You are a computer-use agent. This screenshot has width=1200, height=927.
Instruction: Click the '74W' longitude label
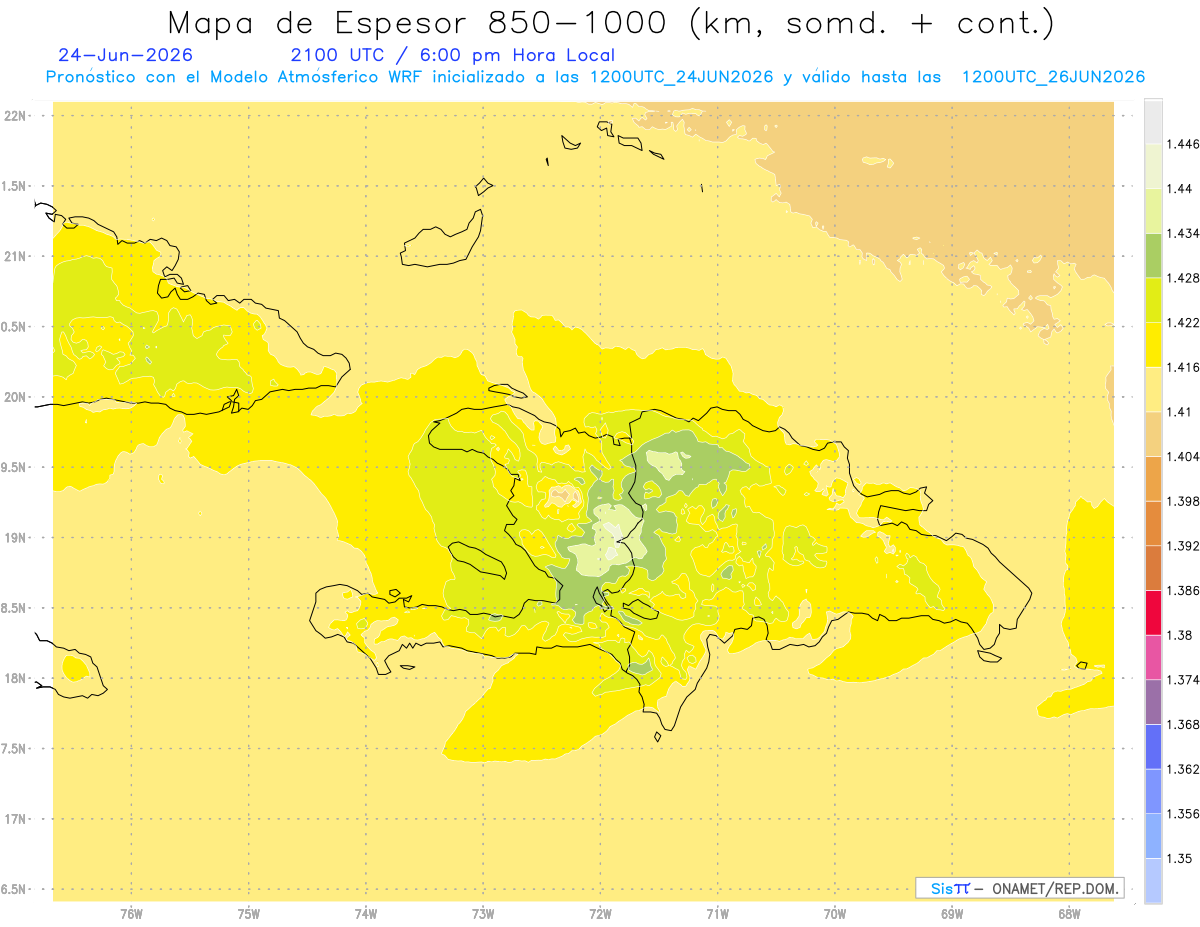click(366, 914)
